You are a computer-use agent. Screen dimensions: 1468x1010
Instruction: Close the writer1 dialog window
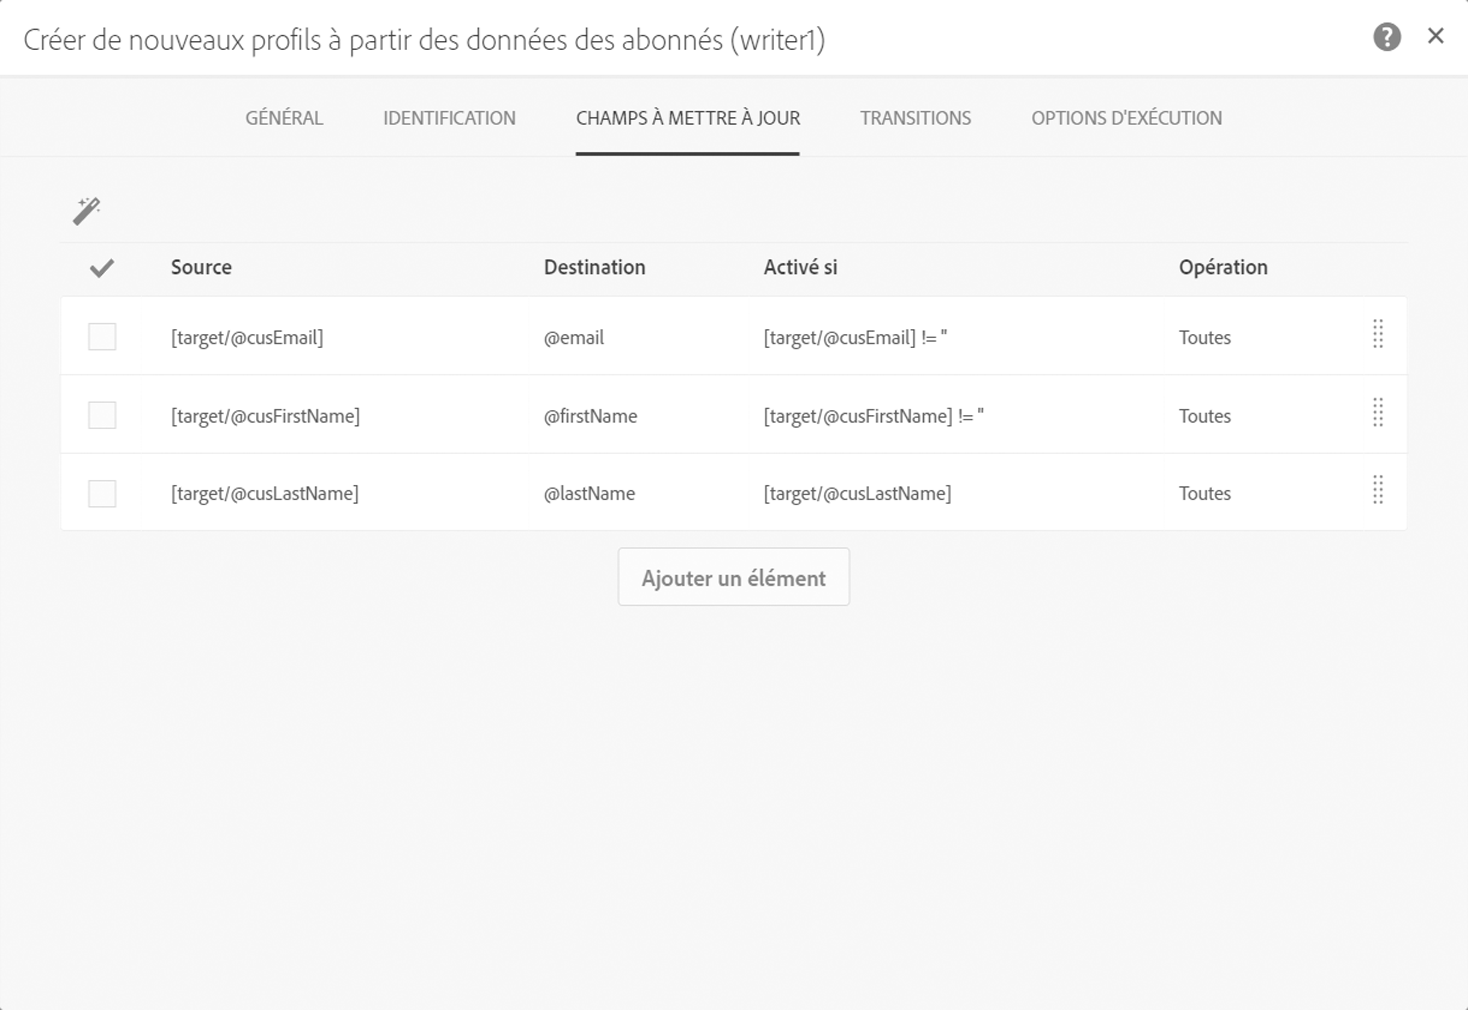[1435, 37]
